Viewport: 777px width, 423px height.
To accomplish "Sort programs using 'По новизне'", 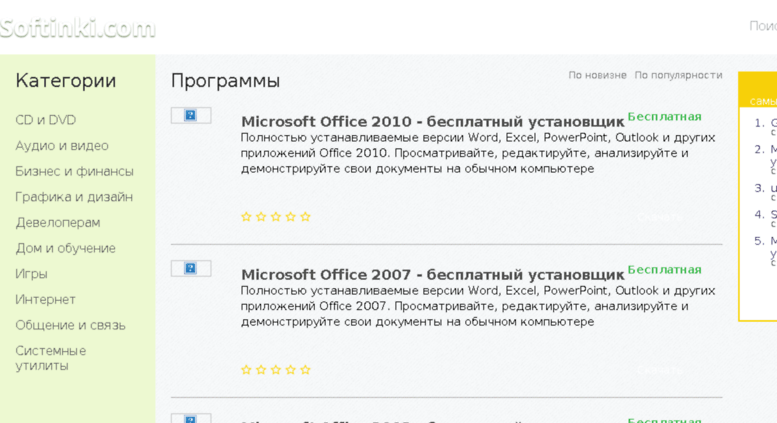I will pyautogui.click(x=597, y=75).
